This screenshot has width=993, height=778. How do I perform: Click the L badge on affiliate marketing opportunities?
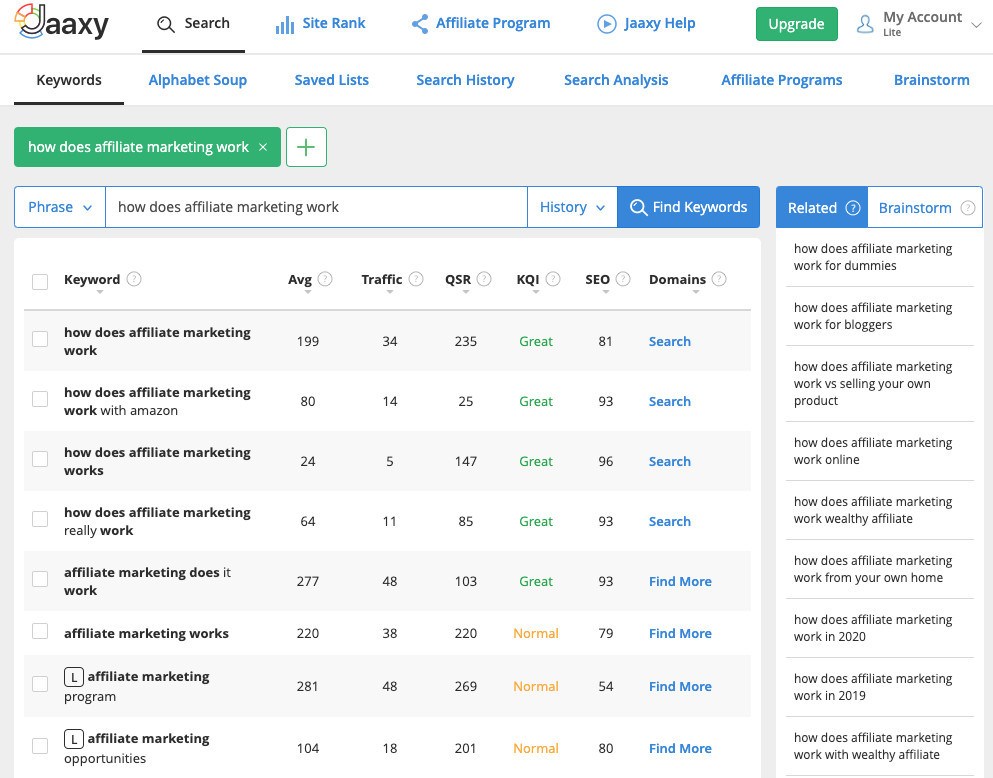pyautogui.click(x=73, y=739)
